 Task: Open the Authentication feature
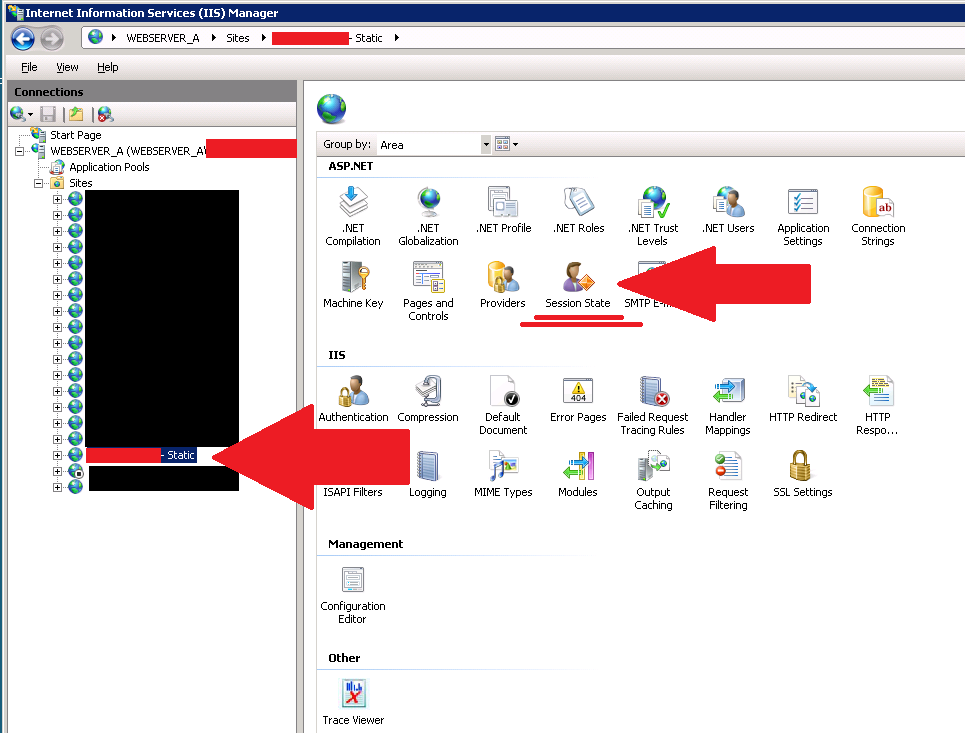tap(353, 399)
